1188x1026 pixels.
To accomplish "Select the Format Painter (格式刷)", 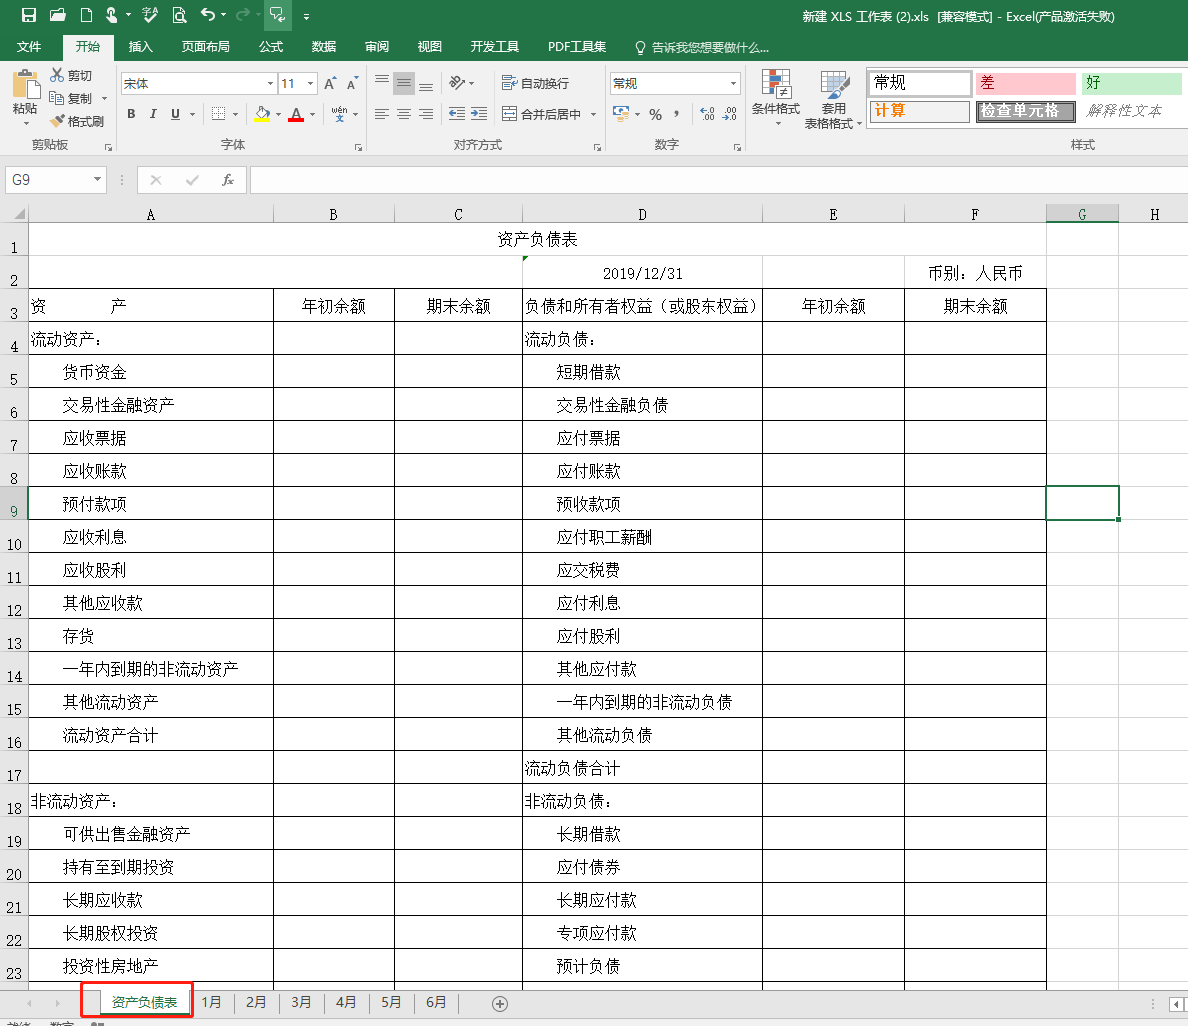I will [x=77, y=121].
